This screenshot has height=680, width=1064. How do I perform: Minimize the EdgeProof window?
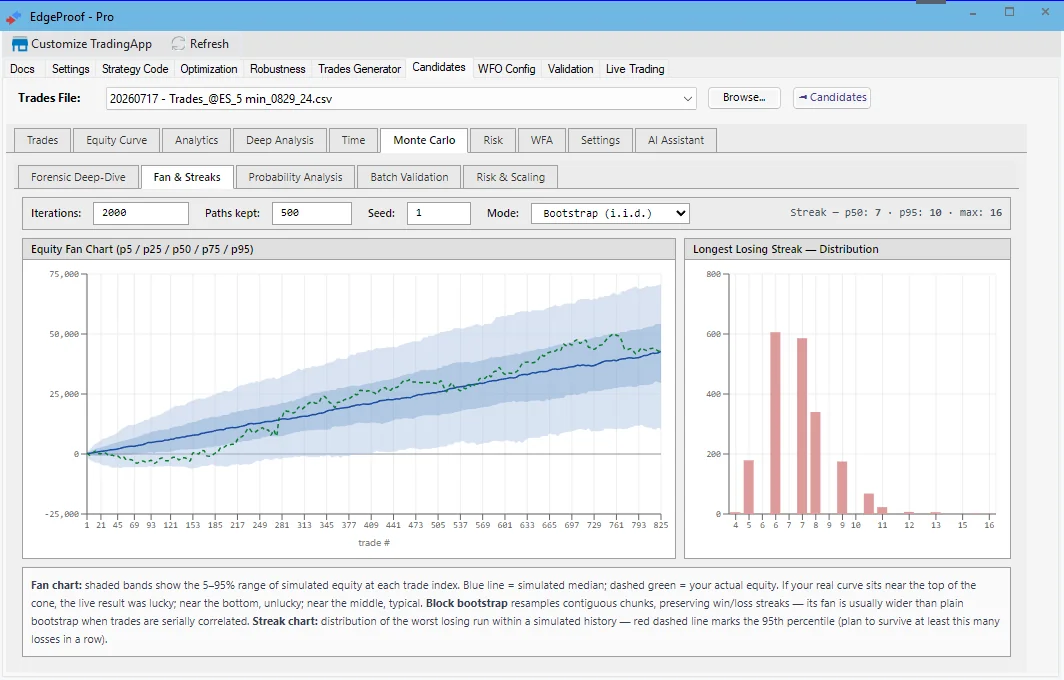click(973, 13)
